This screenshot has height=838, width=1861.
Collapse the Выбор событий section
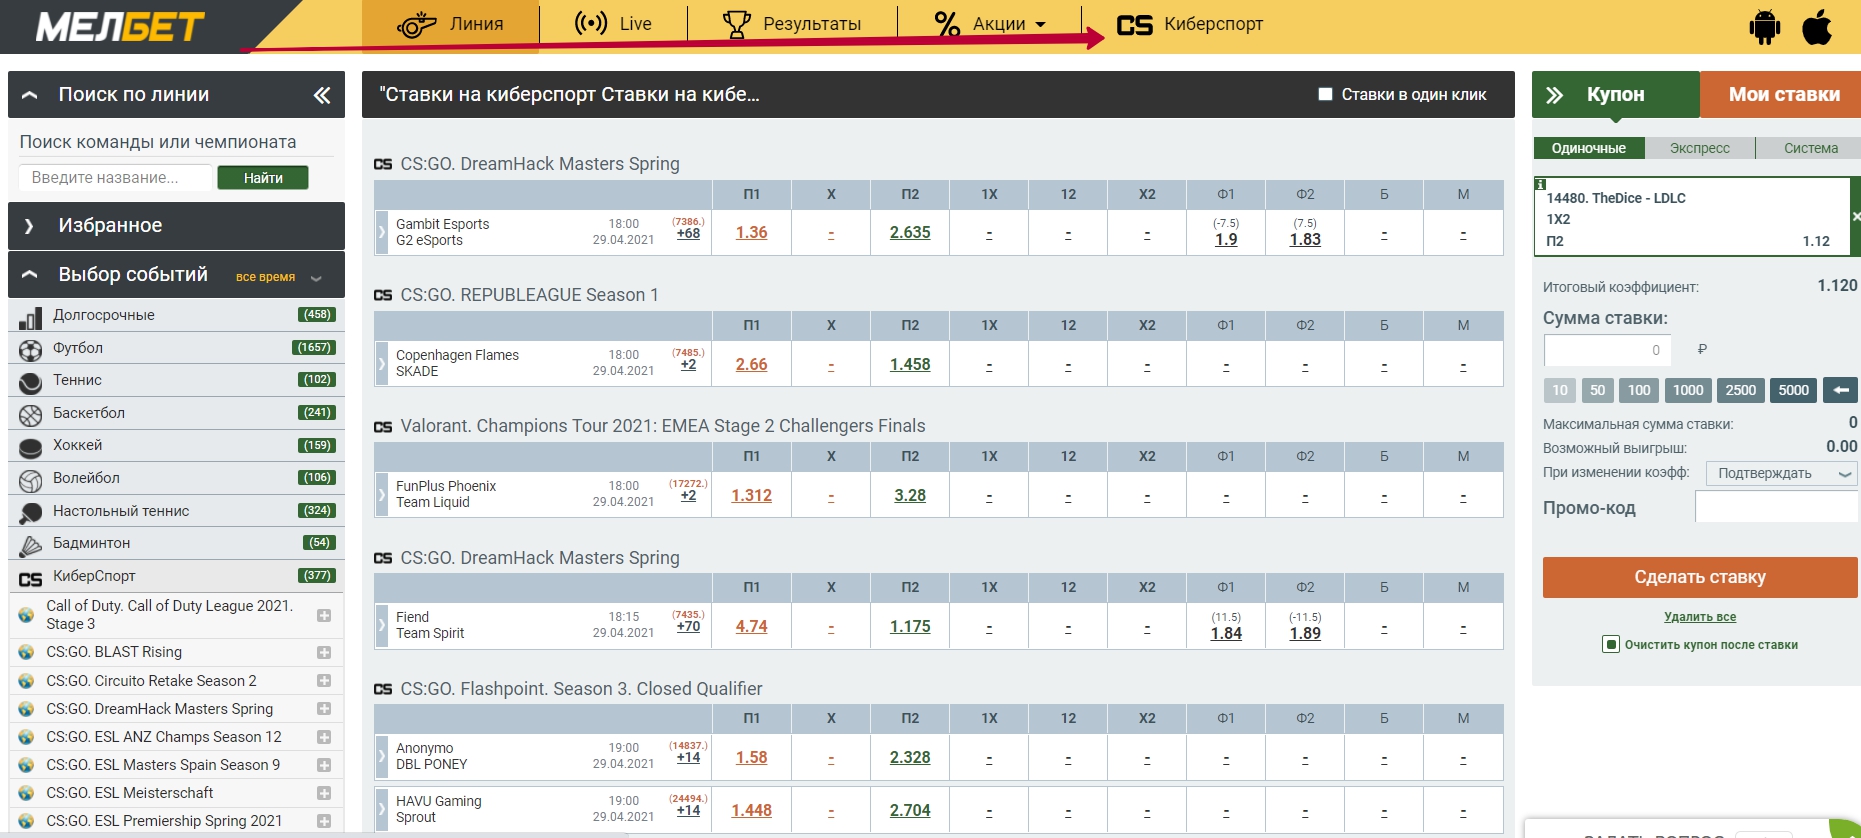pyautogui.click(x=30, y=275)
